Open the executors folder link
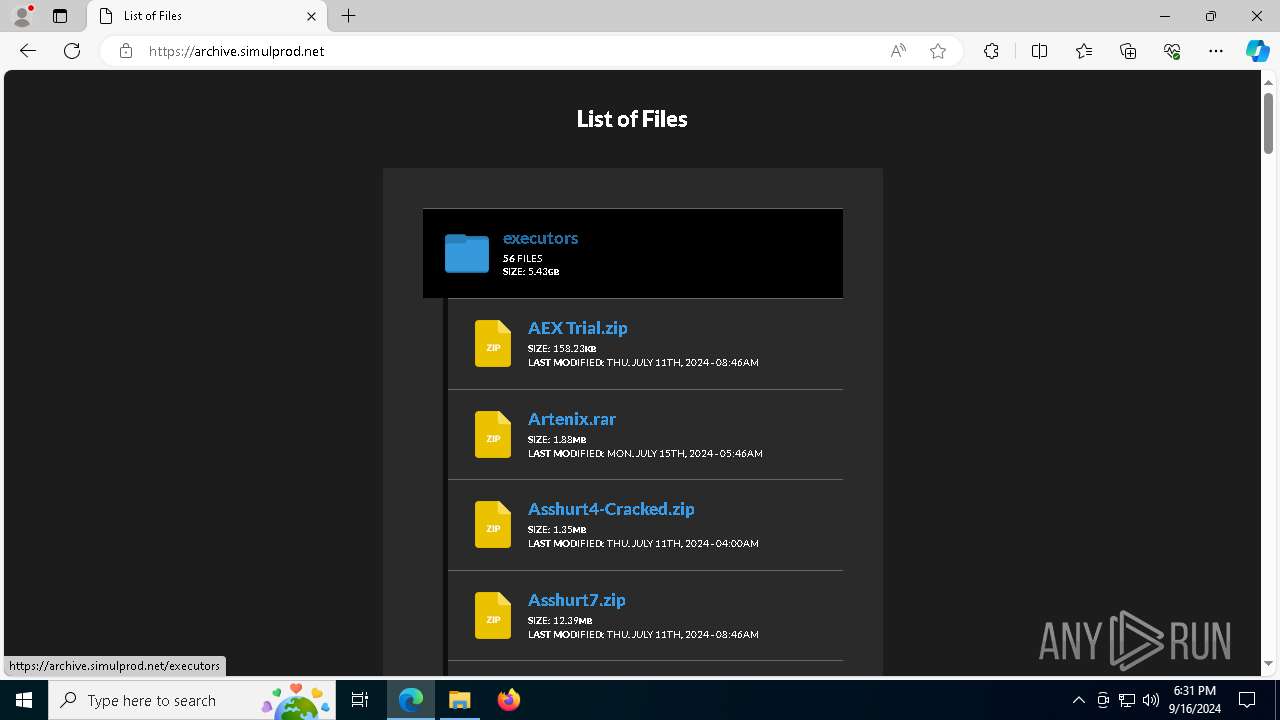Viewport: 1280px width, 720px height. coord(540,238)
